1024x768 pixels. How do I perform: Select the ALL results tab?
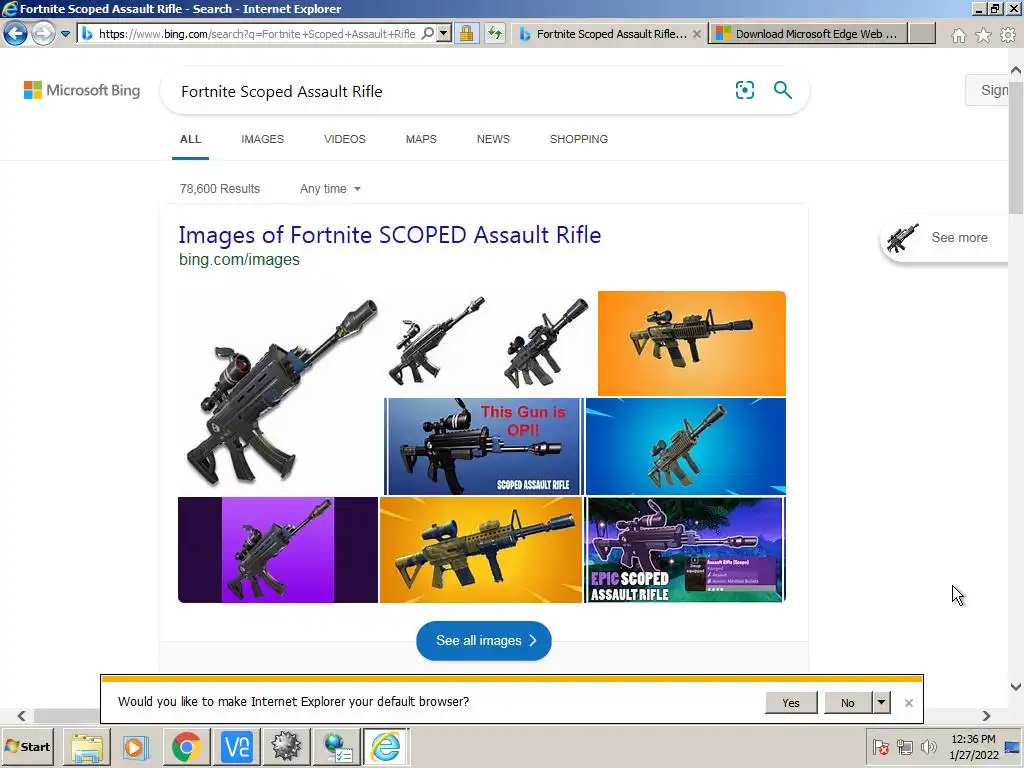tap(191, 139)
